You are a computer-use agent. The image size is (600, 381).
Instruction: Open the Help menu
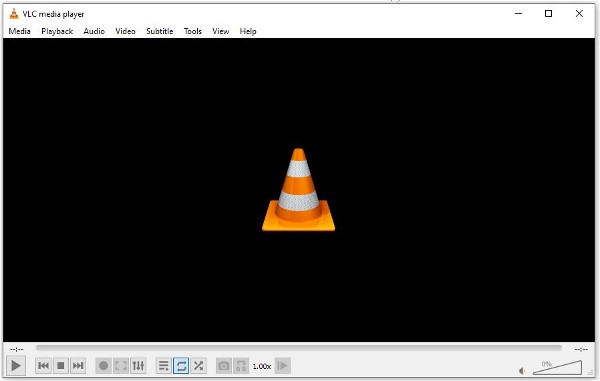pyautogui.click(x=248, y=31)
